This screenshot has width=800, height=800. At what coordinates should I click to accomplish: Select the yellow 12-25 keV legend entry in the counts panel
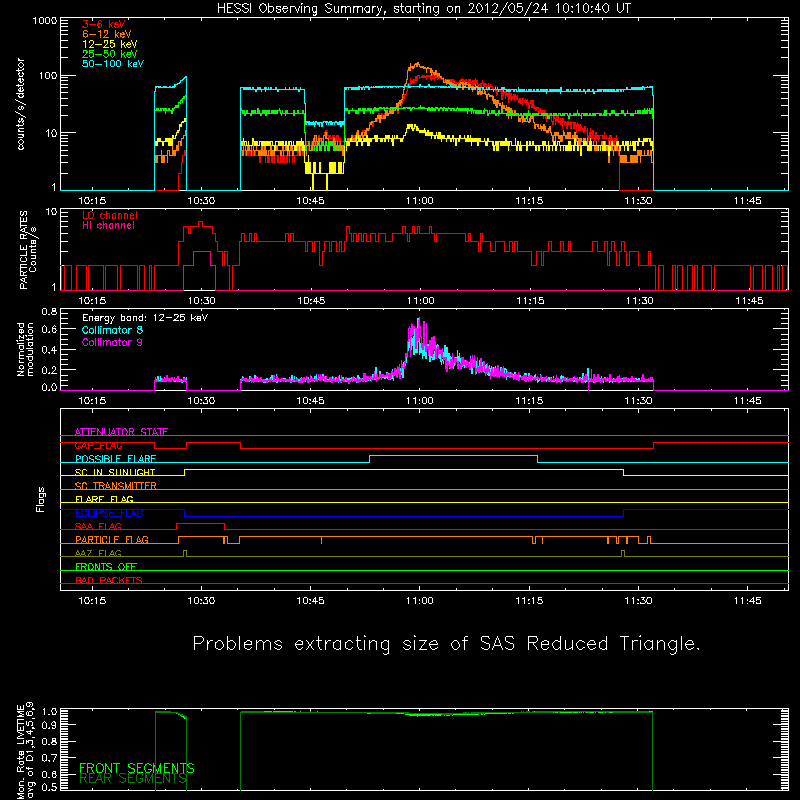110,44
